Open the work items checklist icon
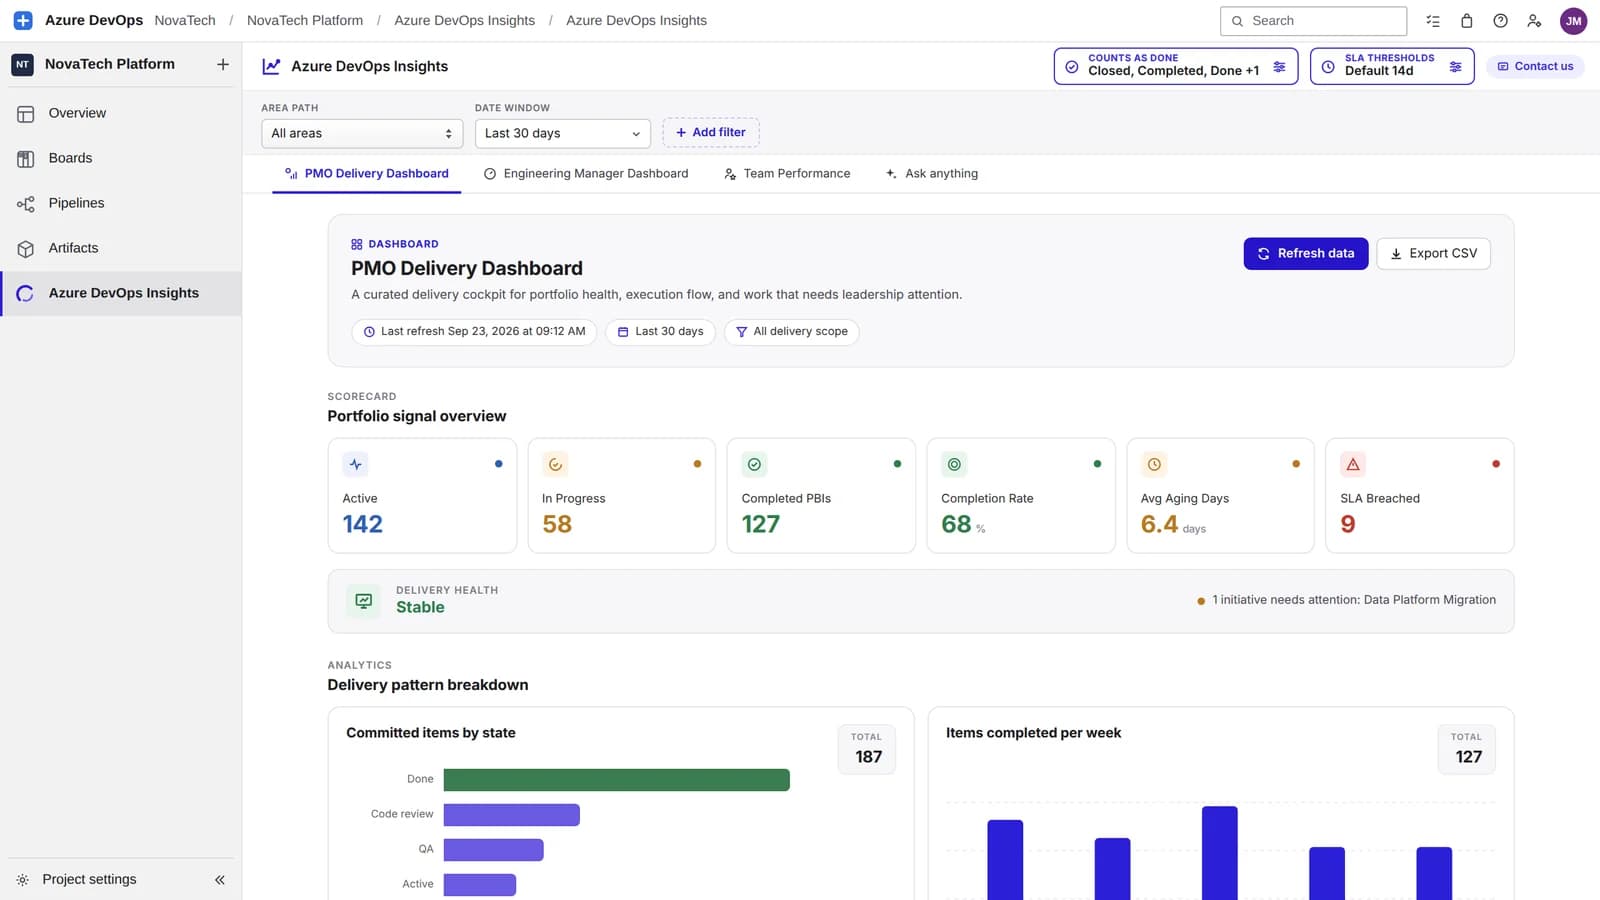Screen dimensions: 1600x900 pos(1433,21)
